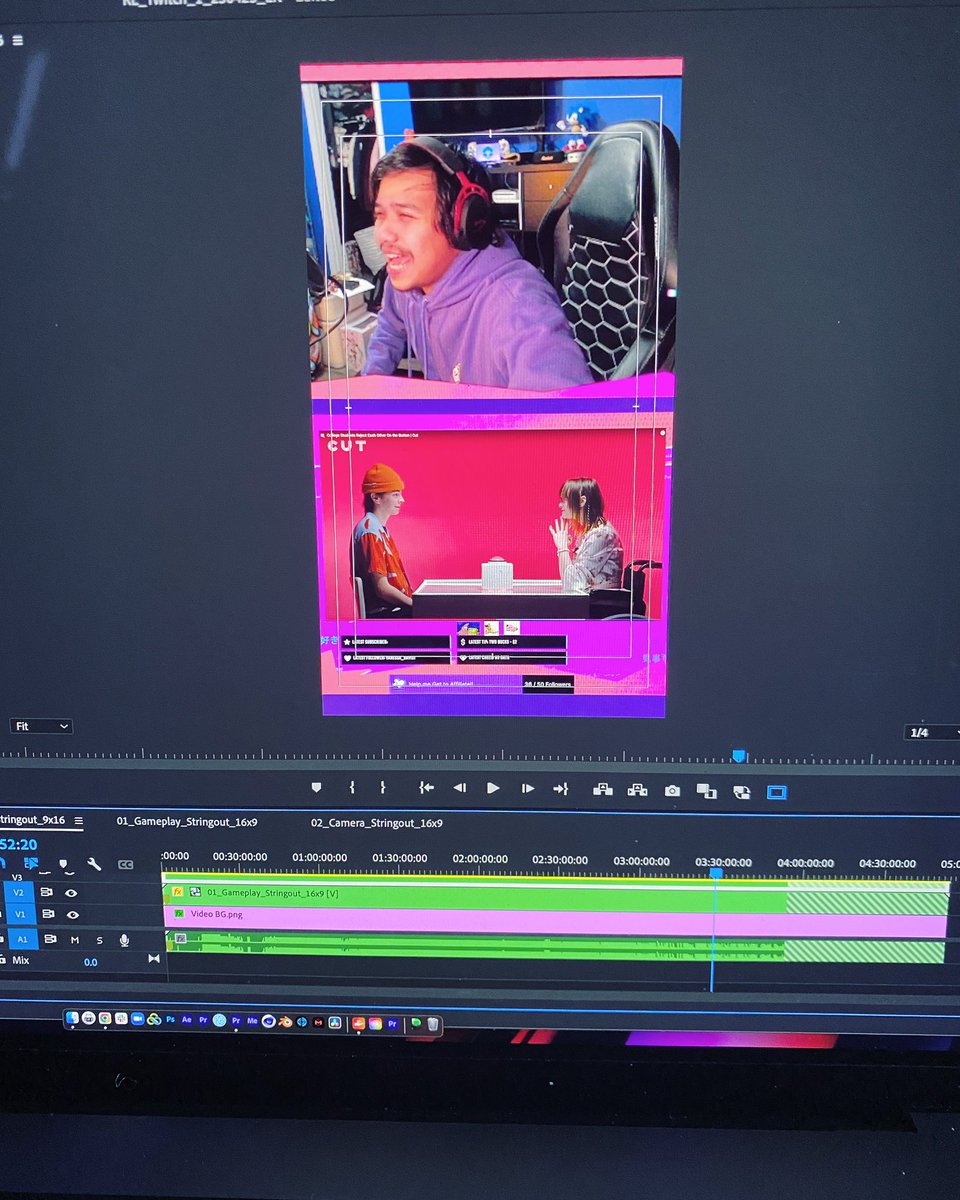
Task: Click the timeline ruler at 02:00:00:00
Action: click(480, 858)
